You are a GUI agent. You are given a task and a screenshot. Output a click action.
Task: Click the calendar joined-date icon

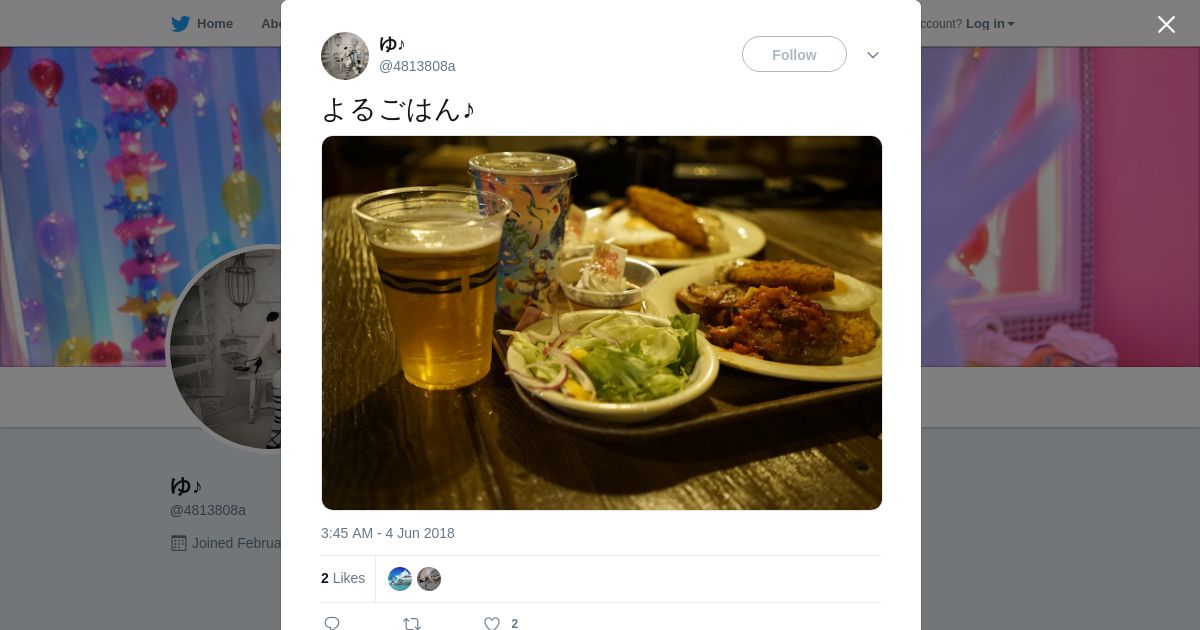click(x=179, y=543)
